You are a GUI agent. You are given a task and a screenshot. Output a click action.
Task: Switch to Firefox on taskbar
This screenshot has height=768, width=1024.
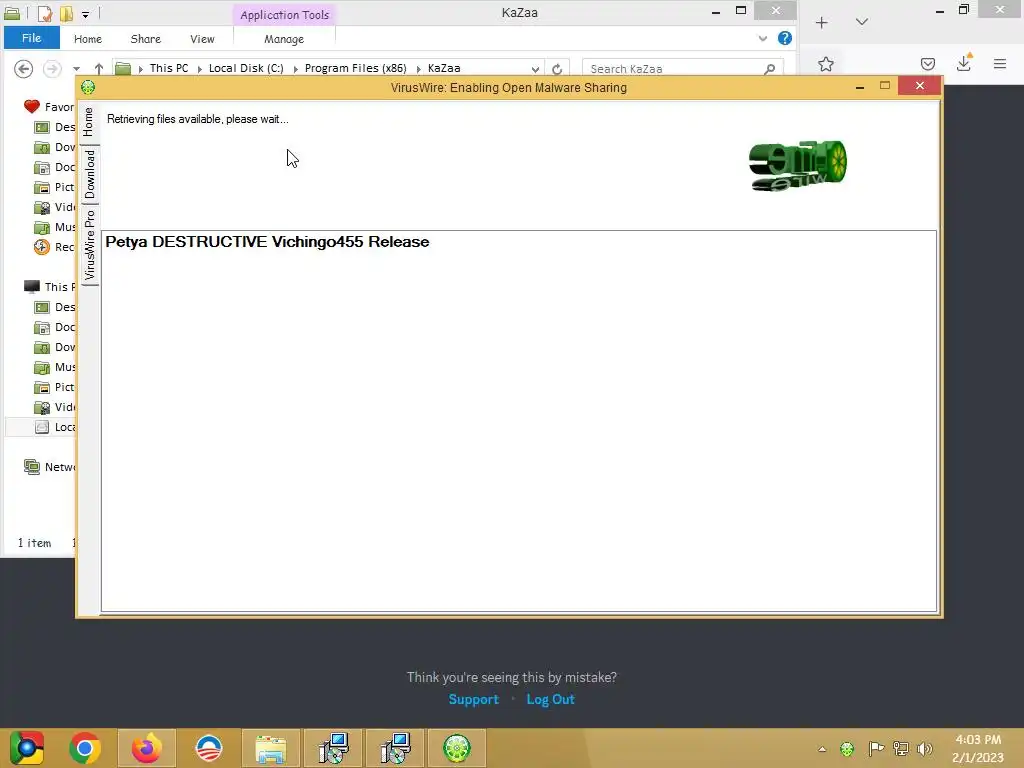[146, 748]
